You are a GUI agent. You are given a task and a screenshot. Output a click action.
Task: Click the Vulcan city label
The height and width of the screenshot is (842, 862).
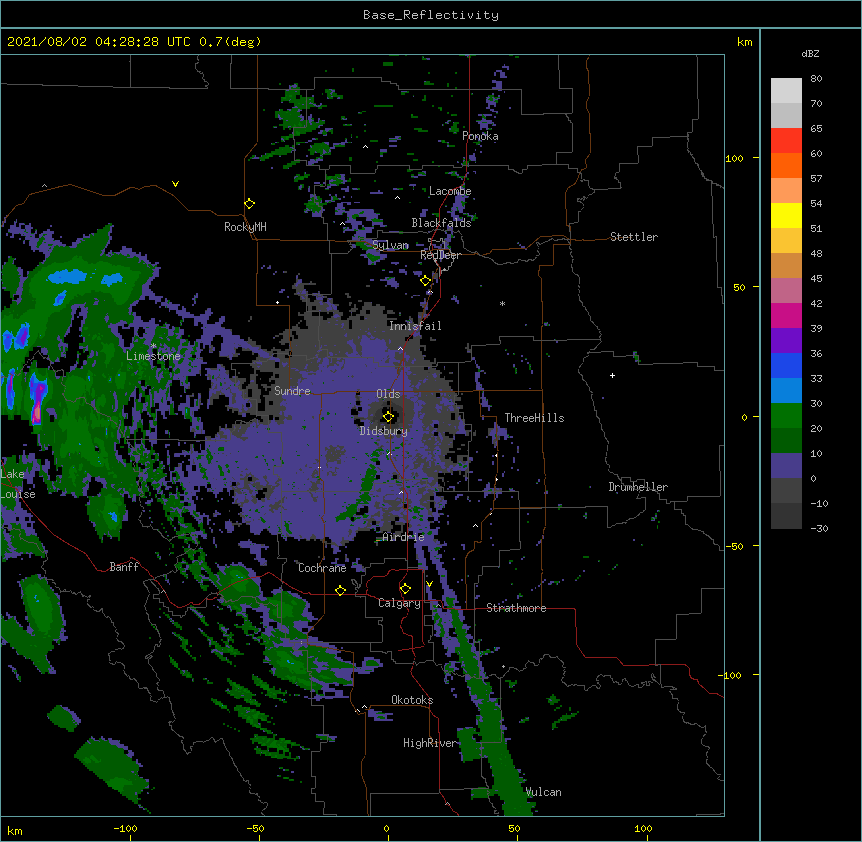point(544,792)
